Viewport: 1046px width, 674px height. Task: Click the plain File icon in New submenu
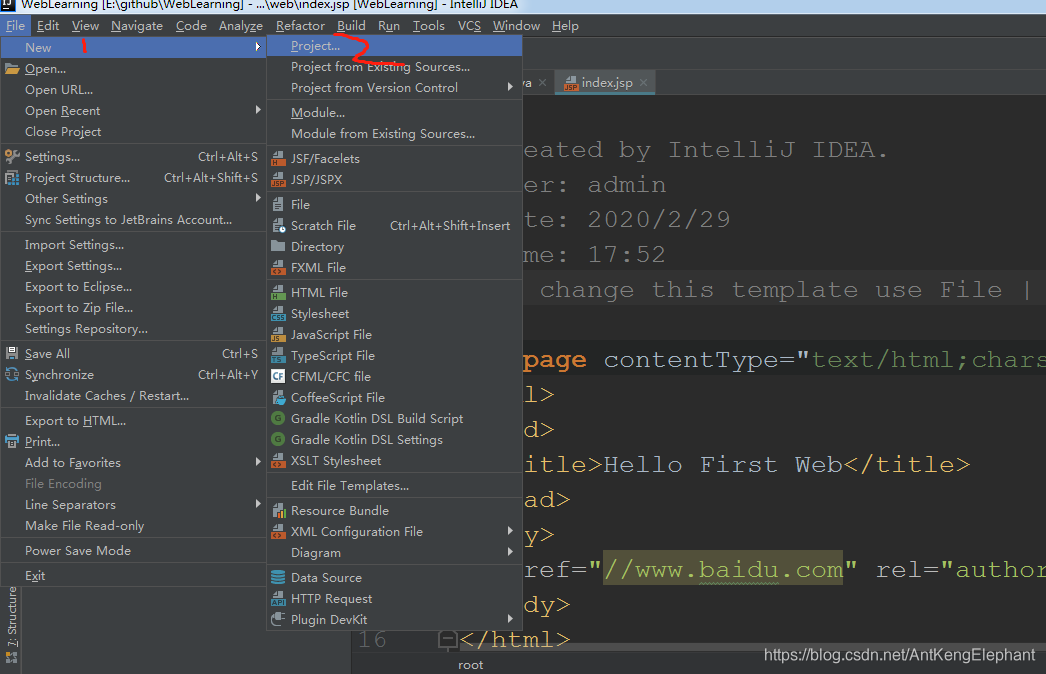click(278, 204)
